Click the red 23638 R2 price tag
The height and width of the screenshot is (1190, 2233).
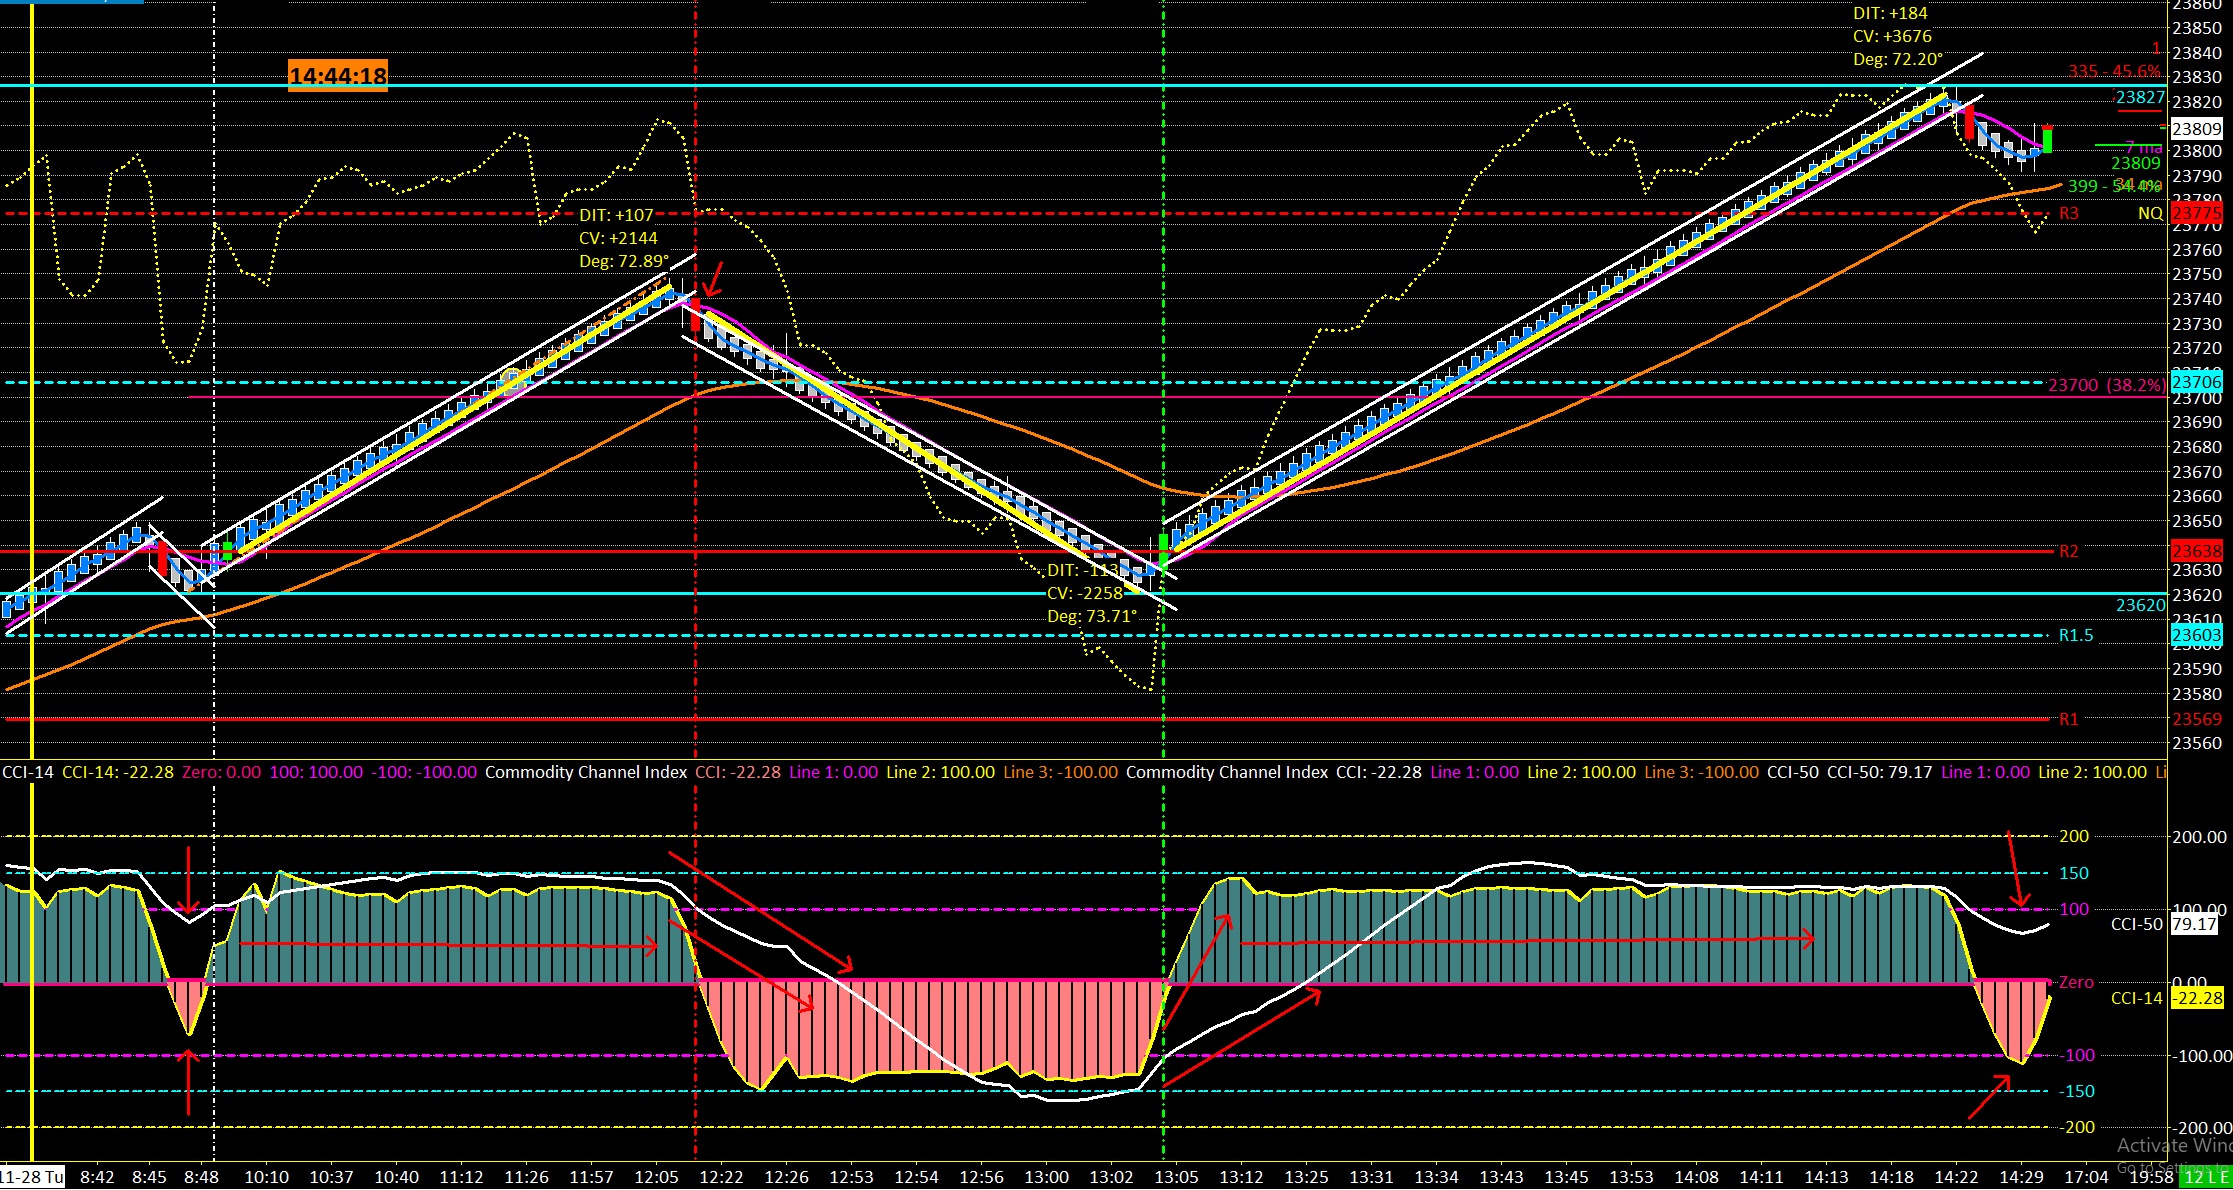point(2196,551)
